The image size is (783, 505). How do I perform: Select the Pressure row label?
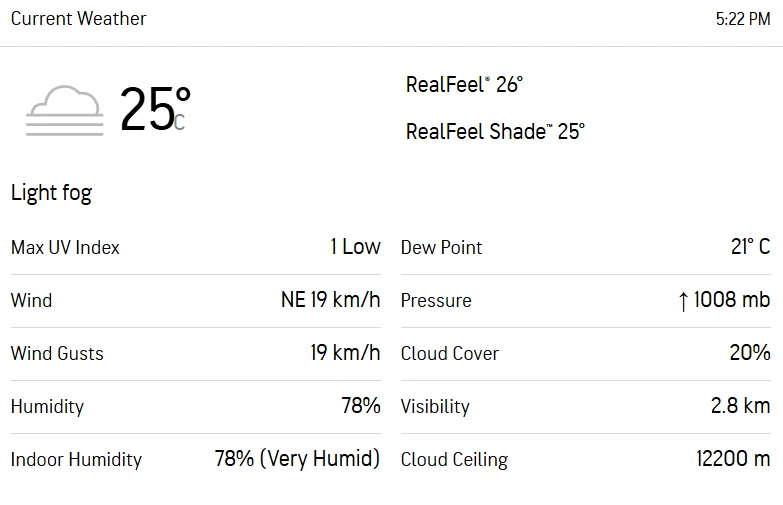pos(436,301)
